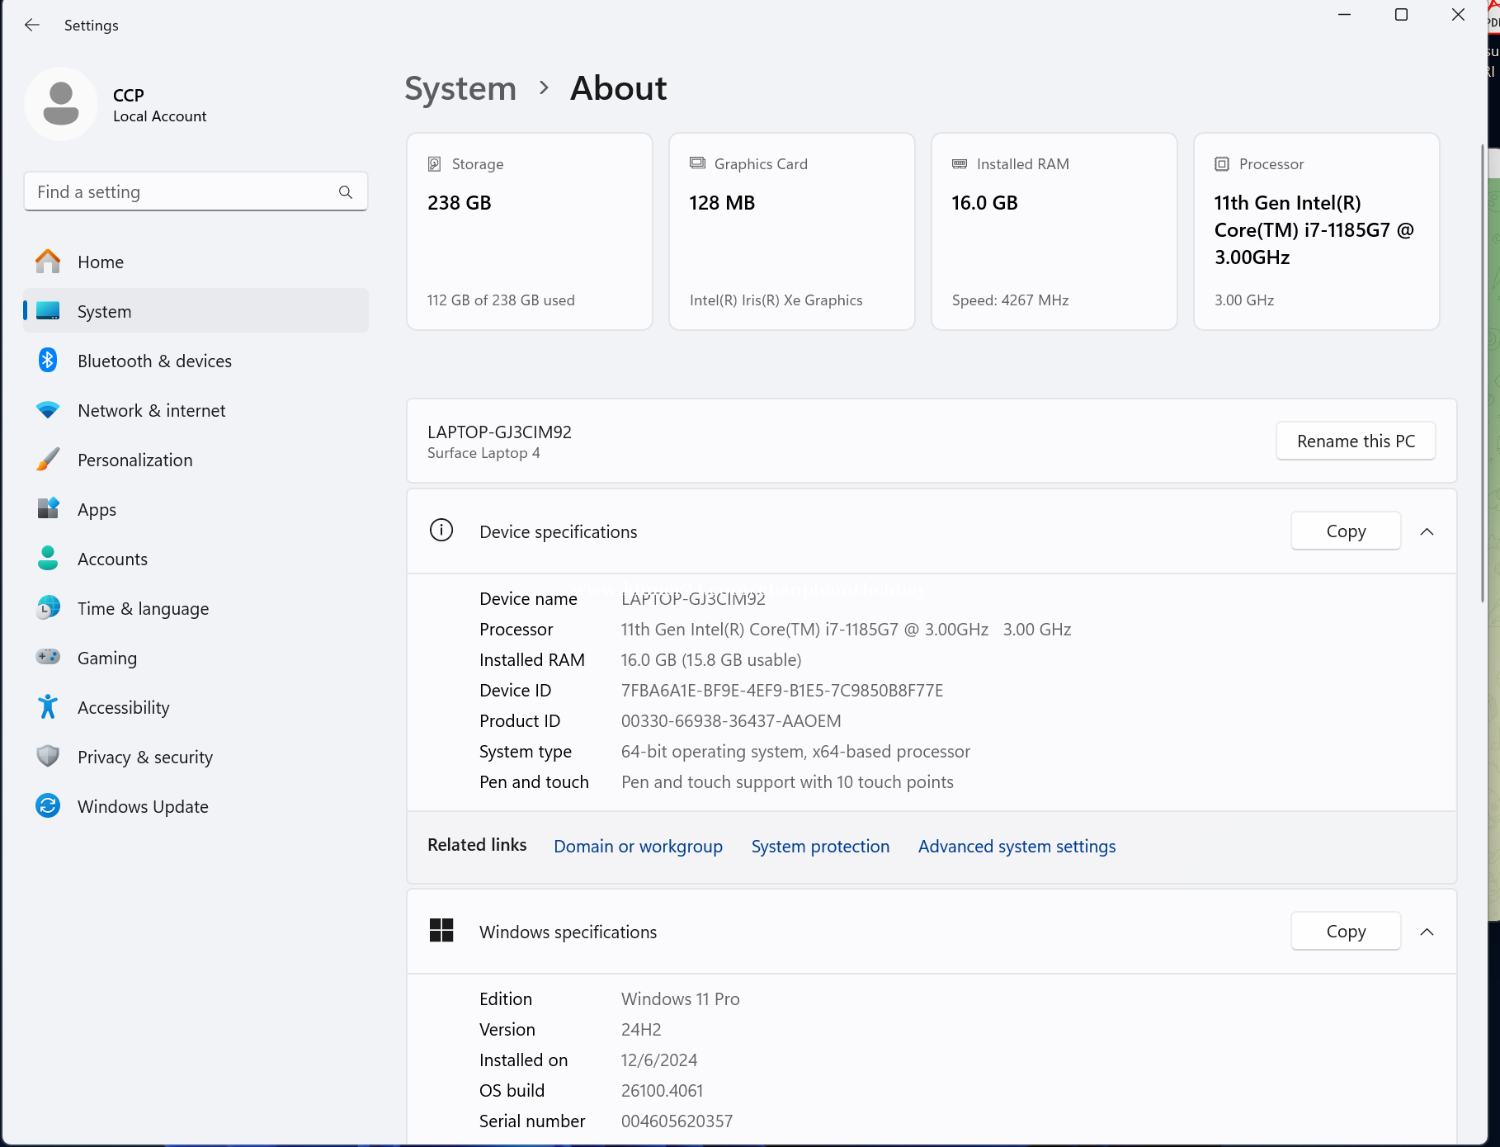The width and height of the screenshot is (1500, 1147).
Task: Click the System breadcrumb link
Action: point(460,88)
